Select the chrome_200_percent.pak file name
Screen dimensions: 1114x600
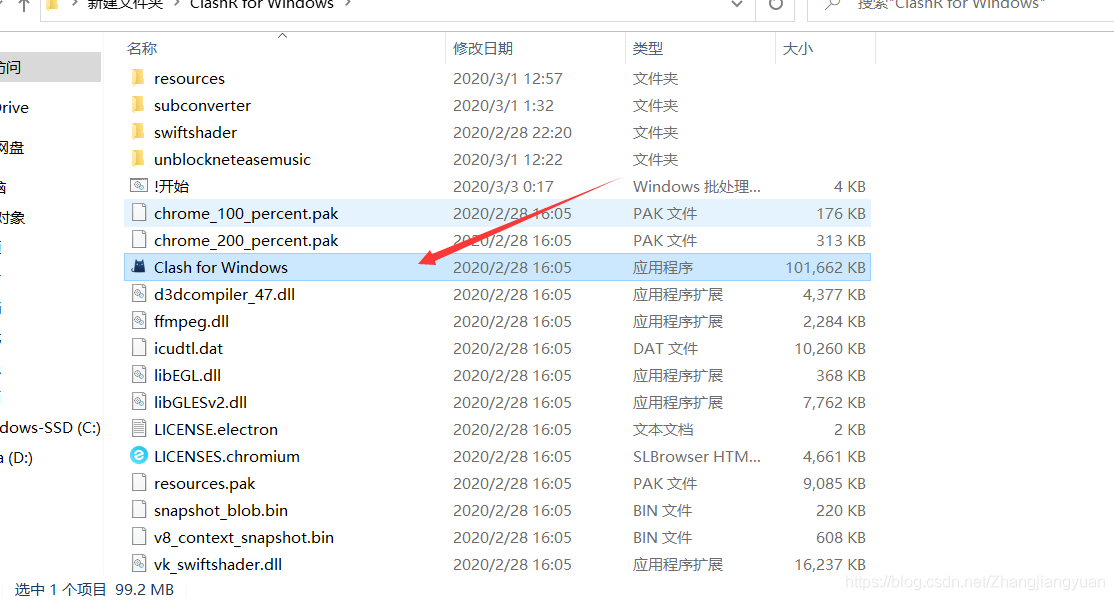tap(246, 240)
